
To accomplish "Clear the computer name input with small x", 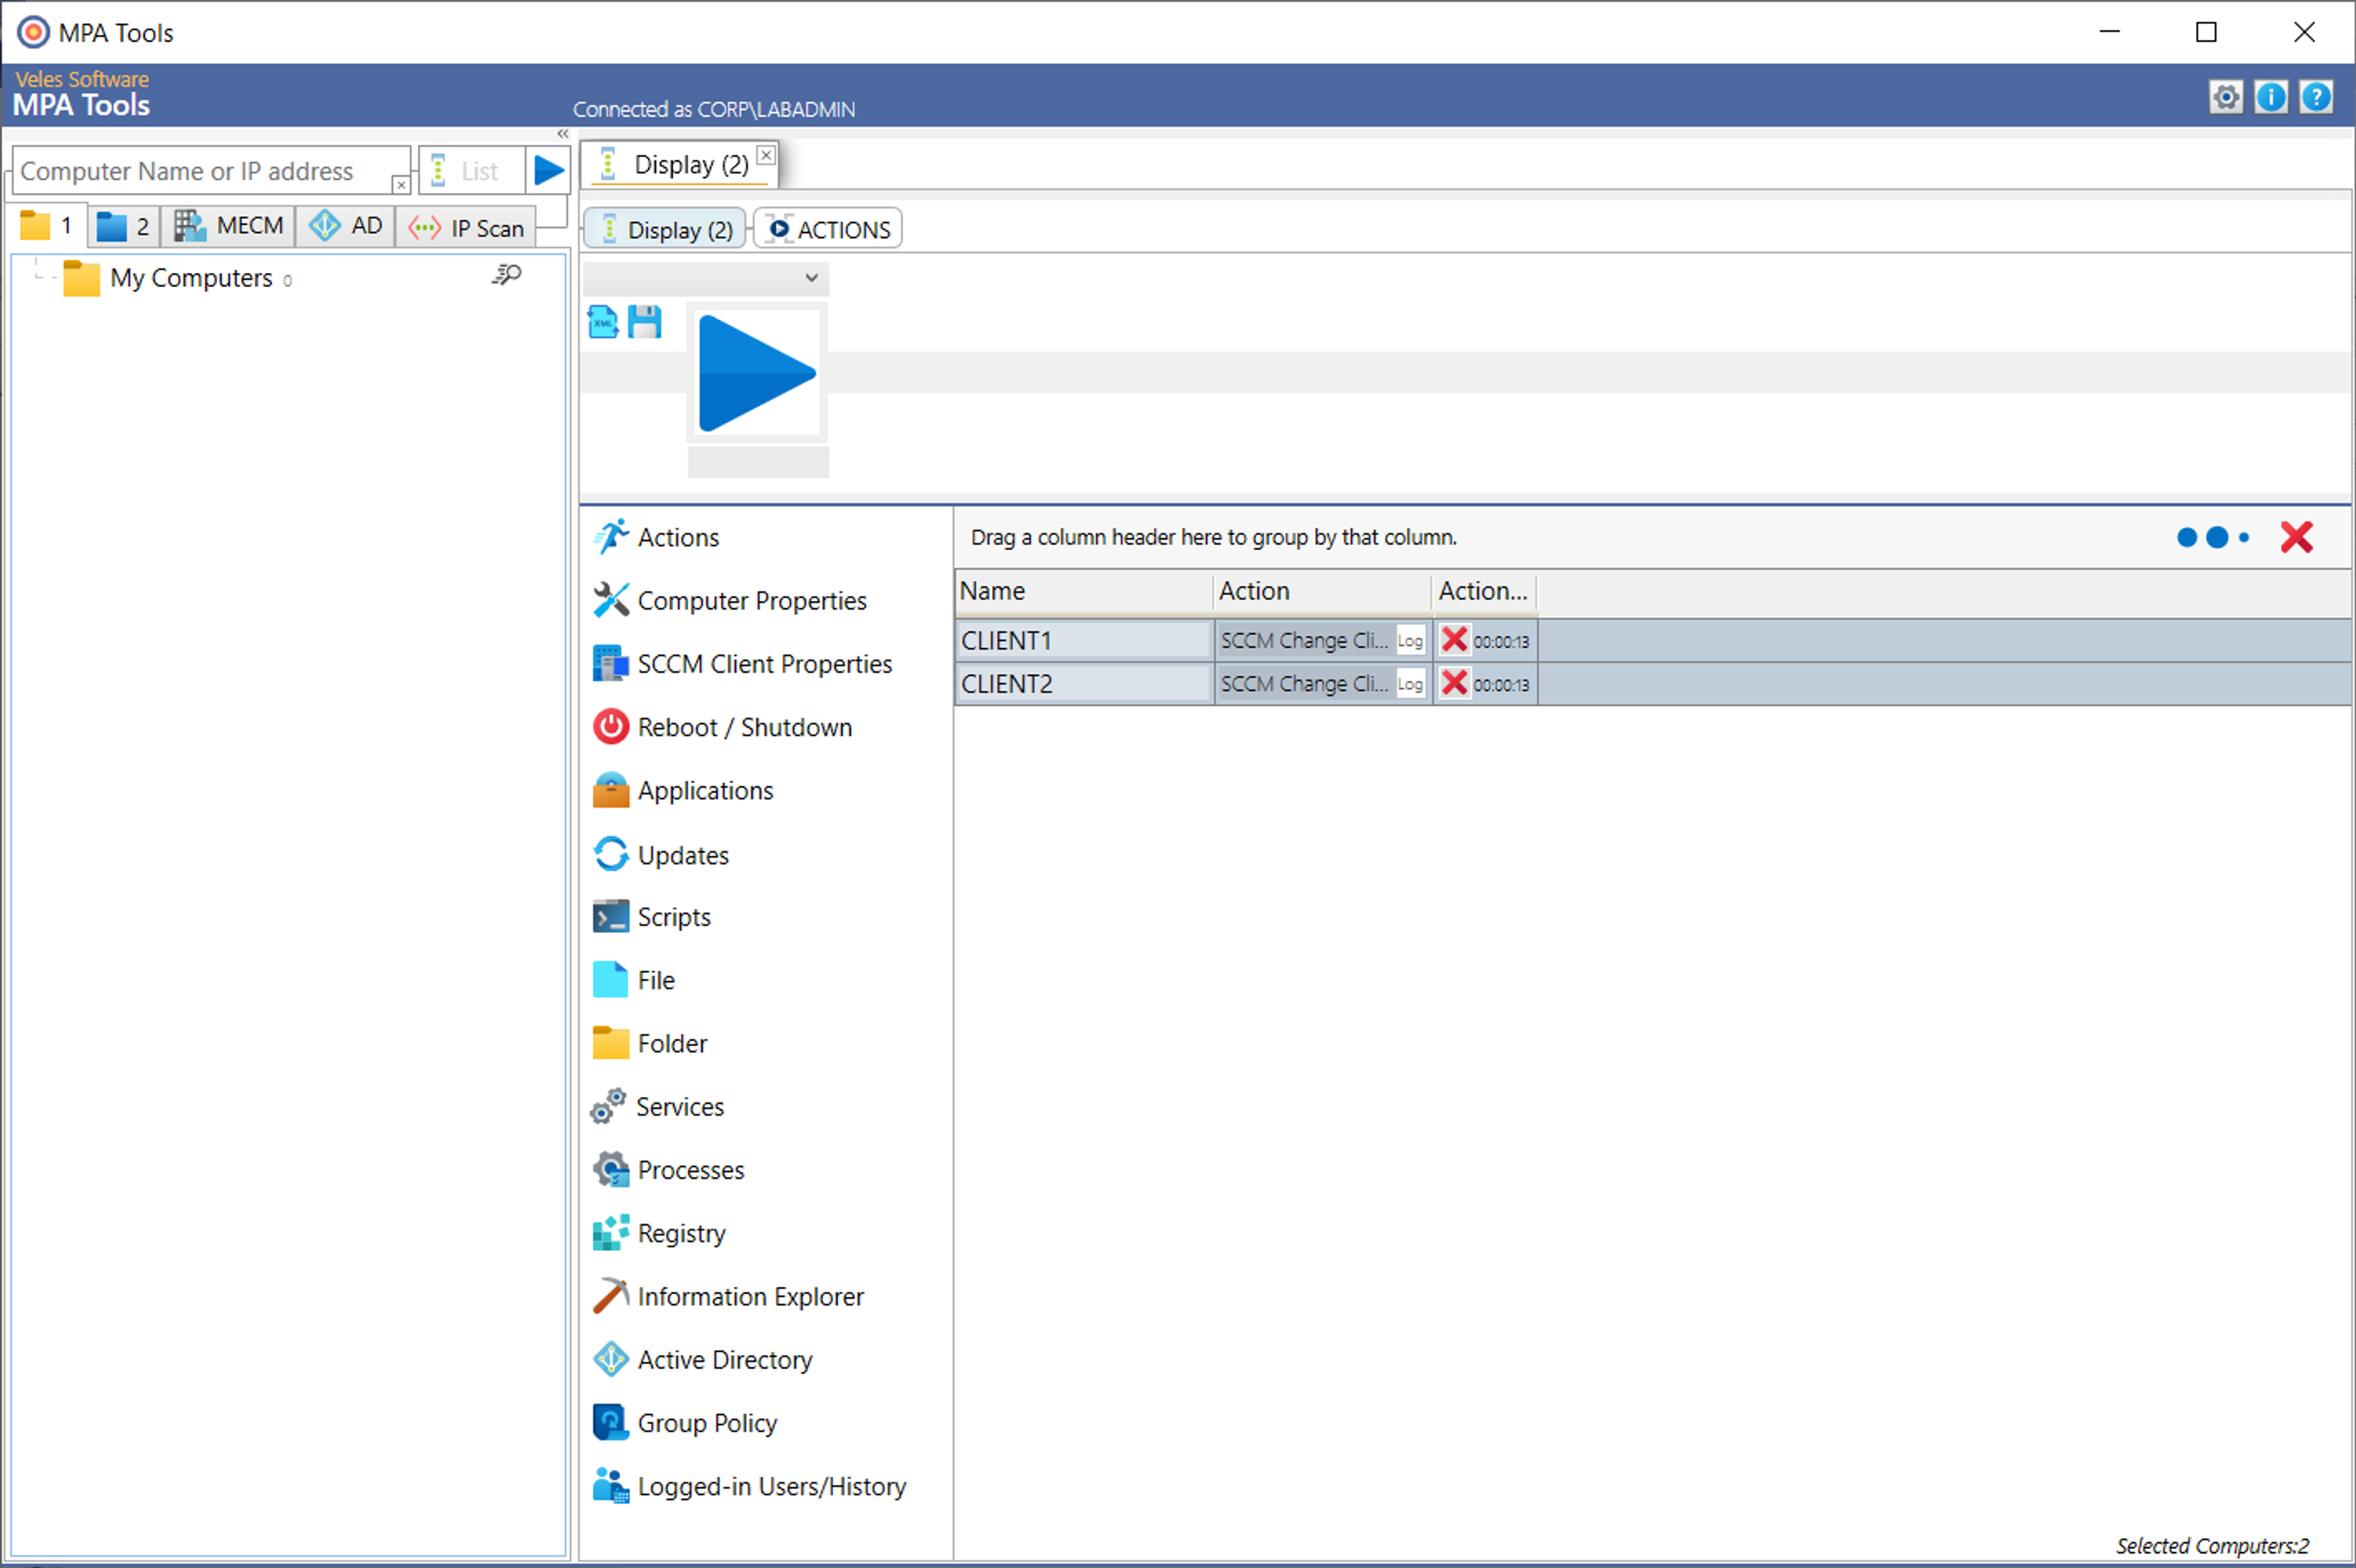I will coord(400,185).
